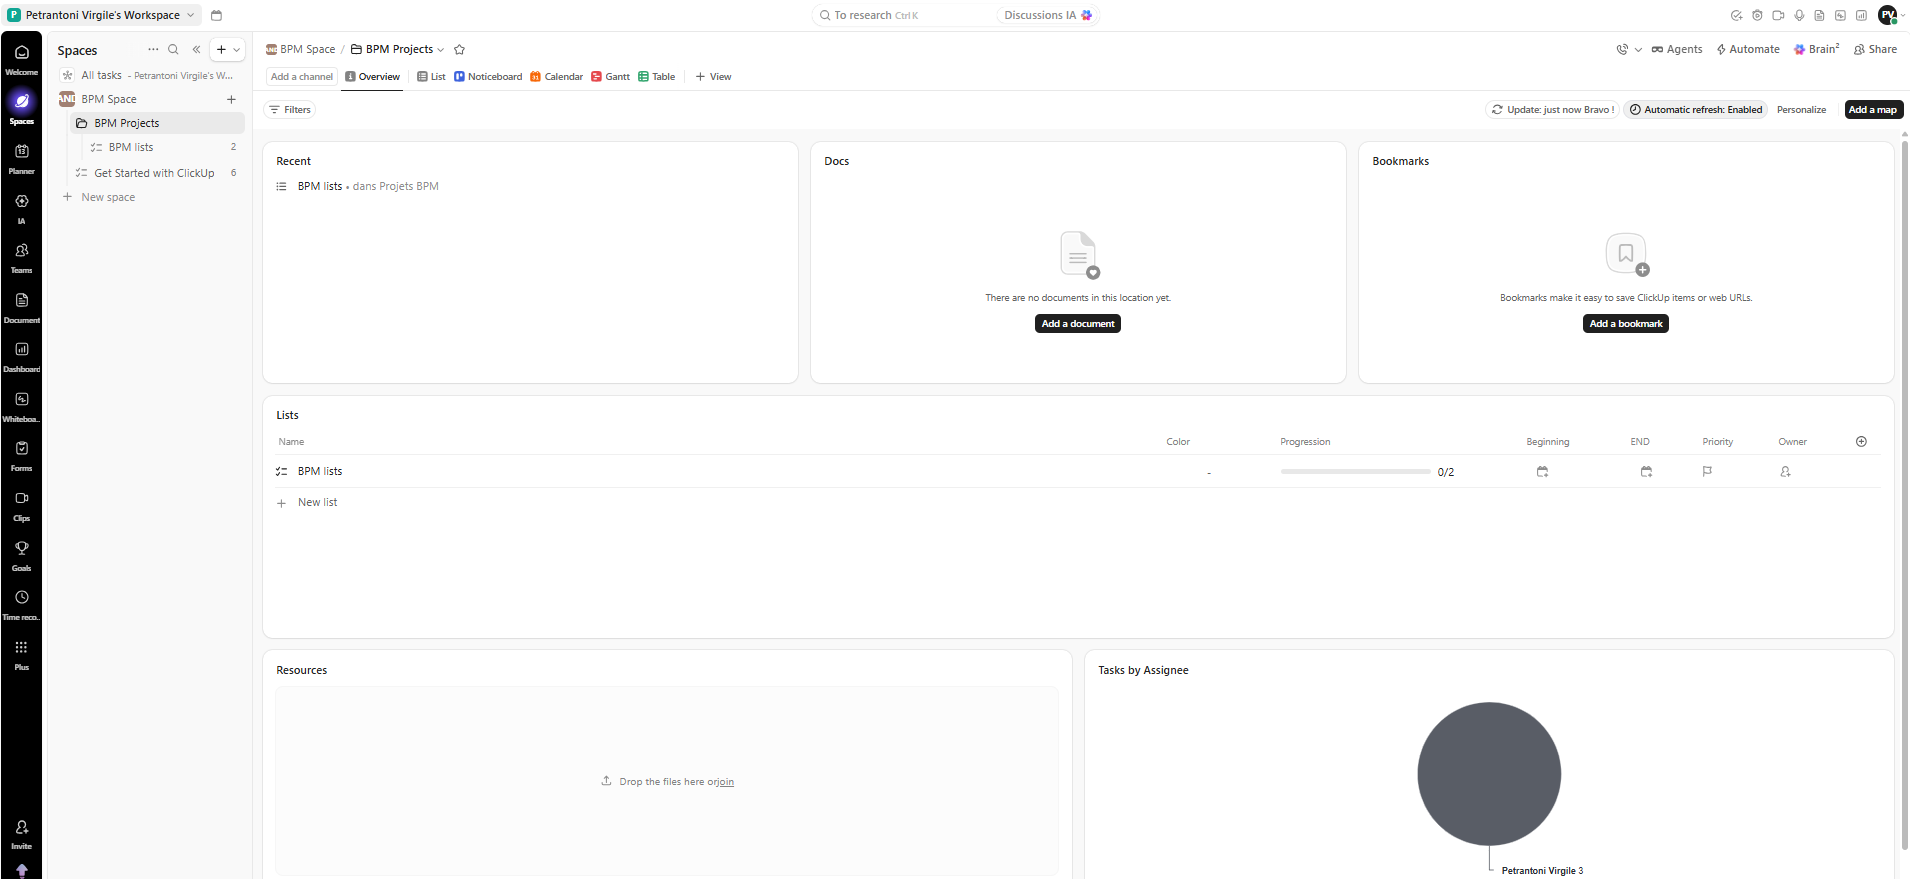Viewport: 1910px width, 879px height.
Task: Click the Discussions IA button
Action: coord(1048,15)
